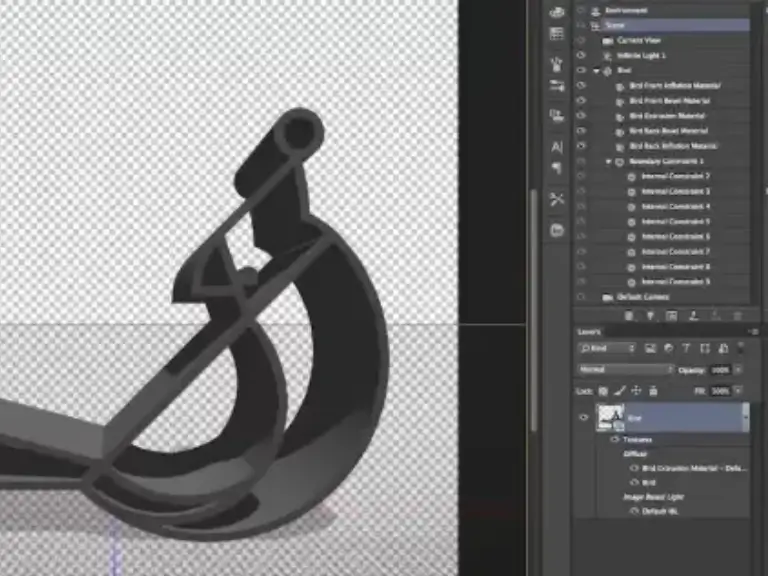The image size is (768, 576).
Task: Click the add new light icon
Action: pyautogui.click(x=650, y=315)
